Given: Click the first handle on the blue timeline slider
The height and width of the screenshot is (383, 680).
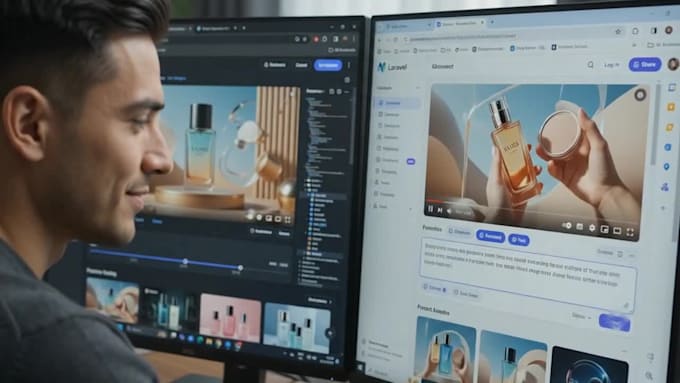Looking at the screenshot, I should 185,262.
